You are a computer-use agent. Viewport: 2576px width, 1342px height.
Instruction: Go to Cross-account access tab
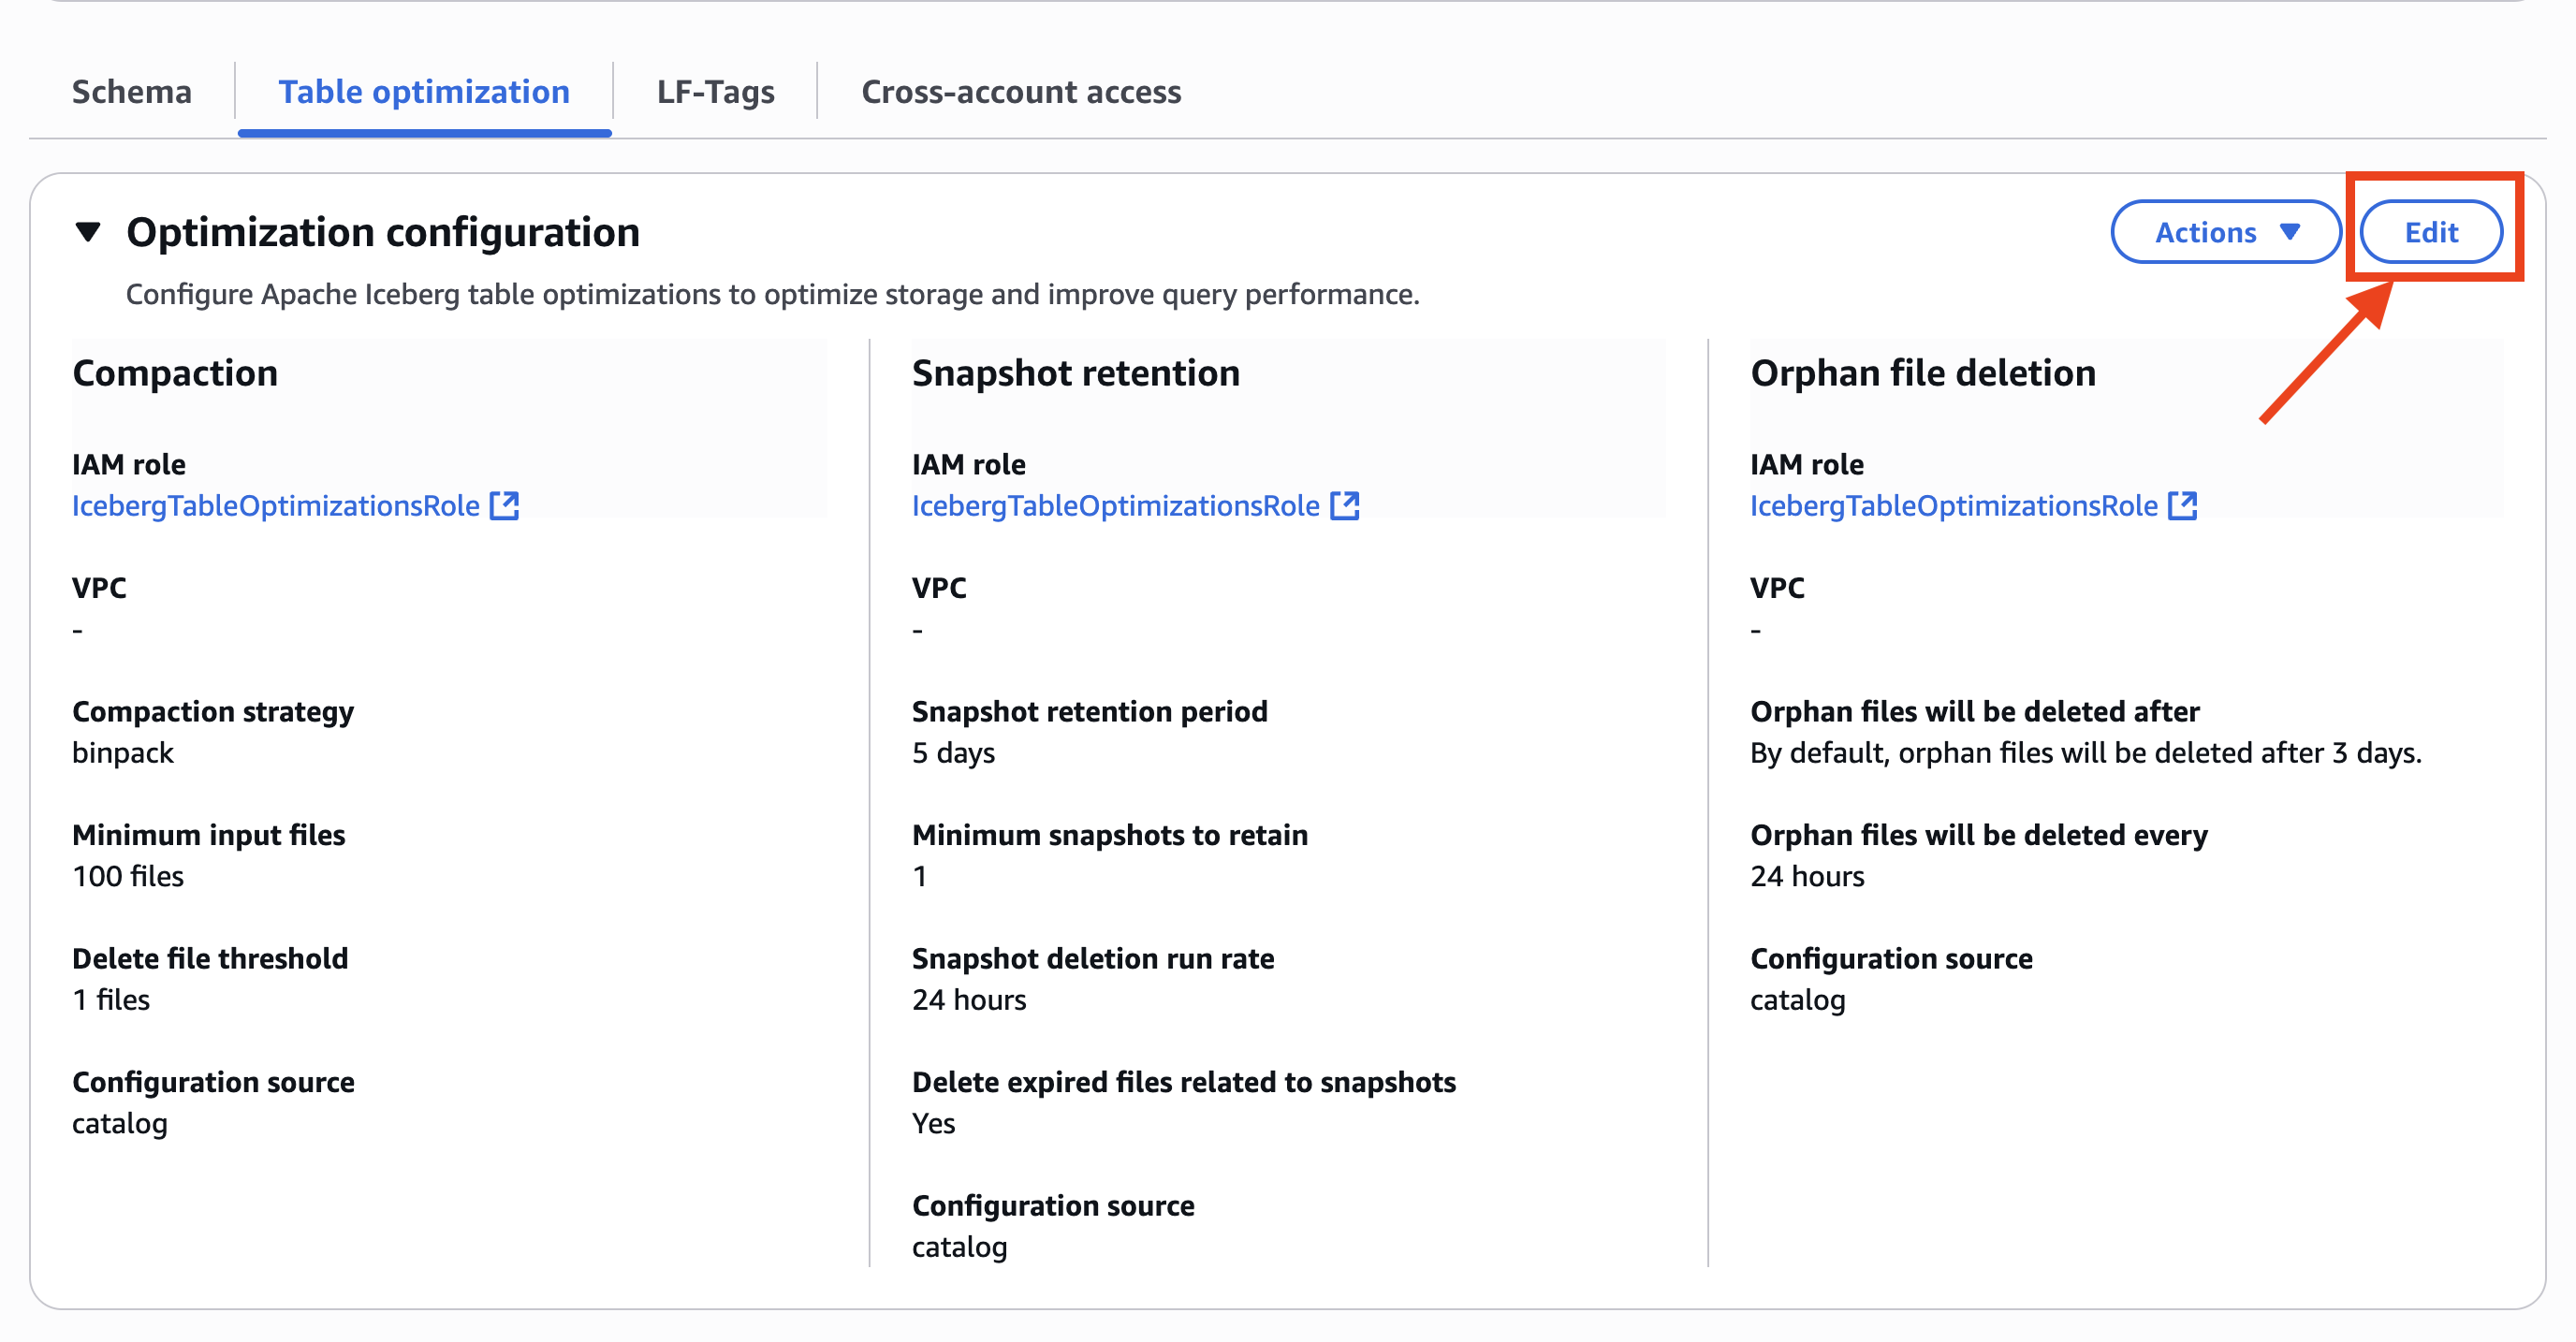[x=1020, y=91]
